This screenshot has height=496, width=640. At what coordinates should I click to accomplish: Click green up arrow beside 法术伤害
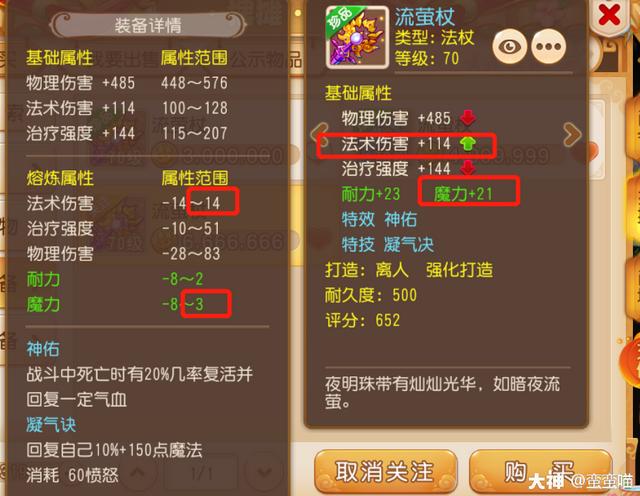(x=468, y=143)
